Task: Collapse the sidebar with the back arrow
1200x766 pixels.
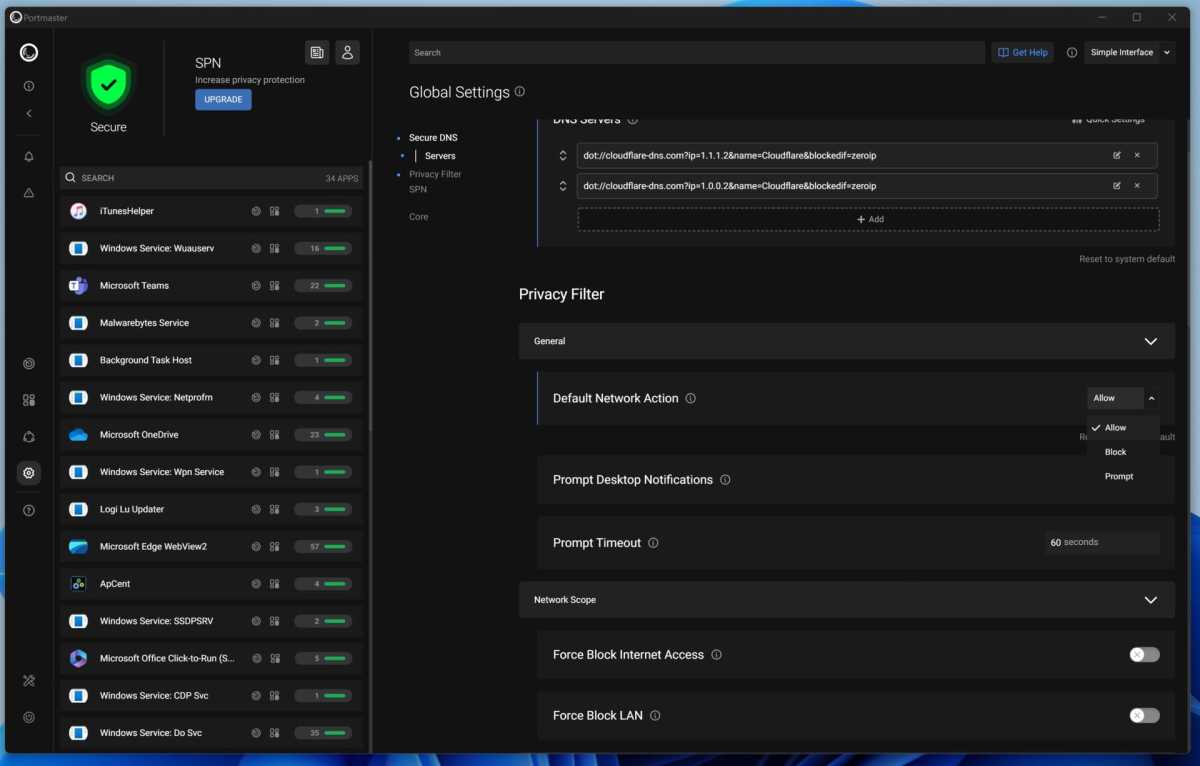Action: coord(29,114)
